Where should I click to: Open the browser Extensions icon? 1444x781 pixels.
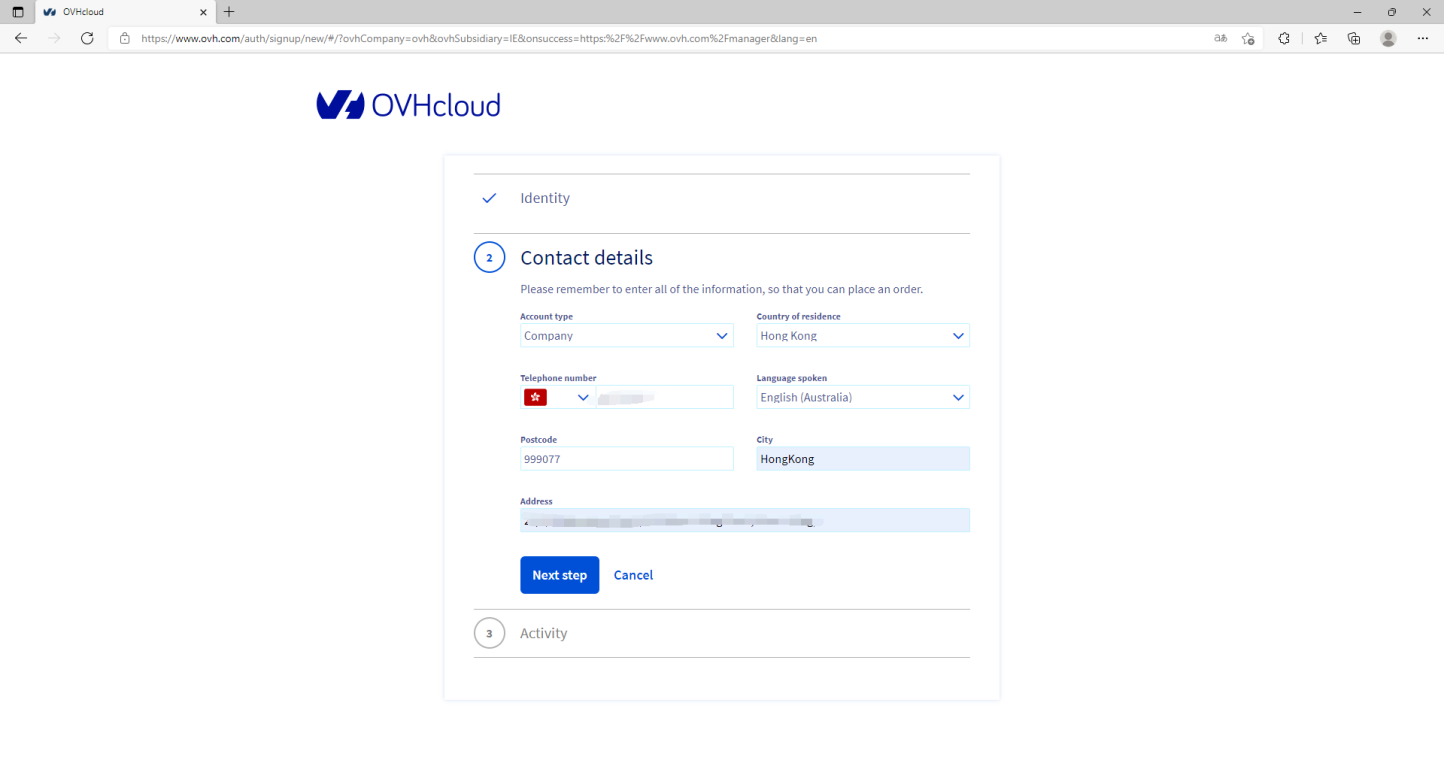click(1284, 38)
